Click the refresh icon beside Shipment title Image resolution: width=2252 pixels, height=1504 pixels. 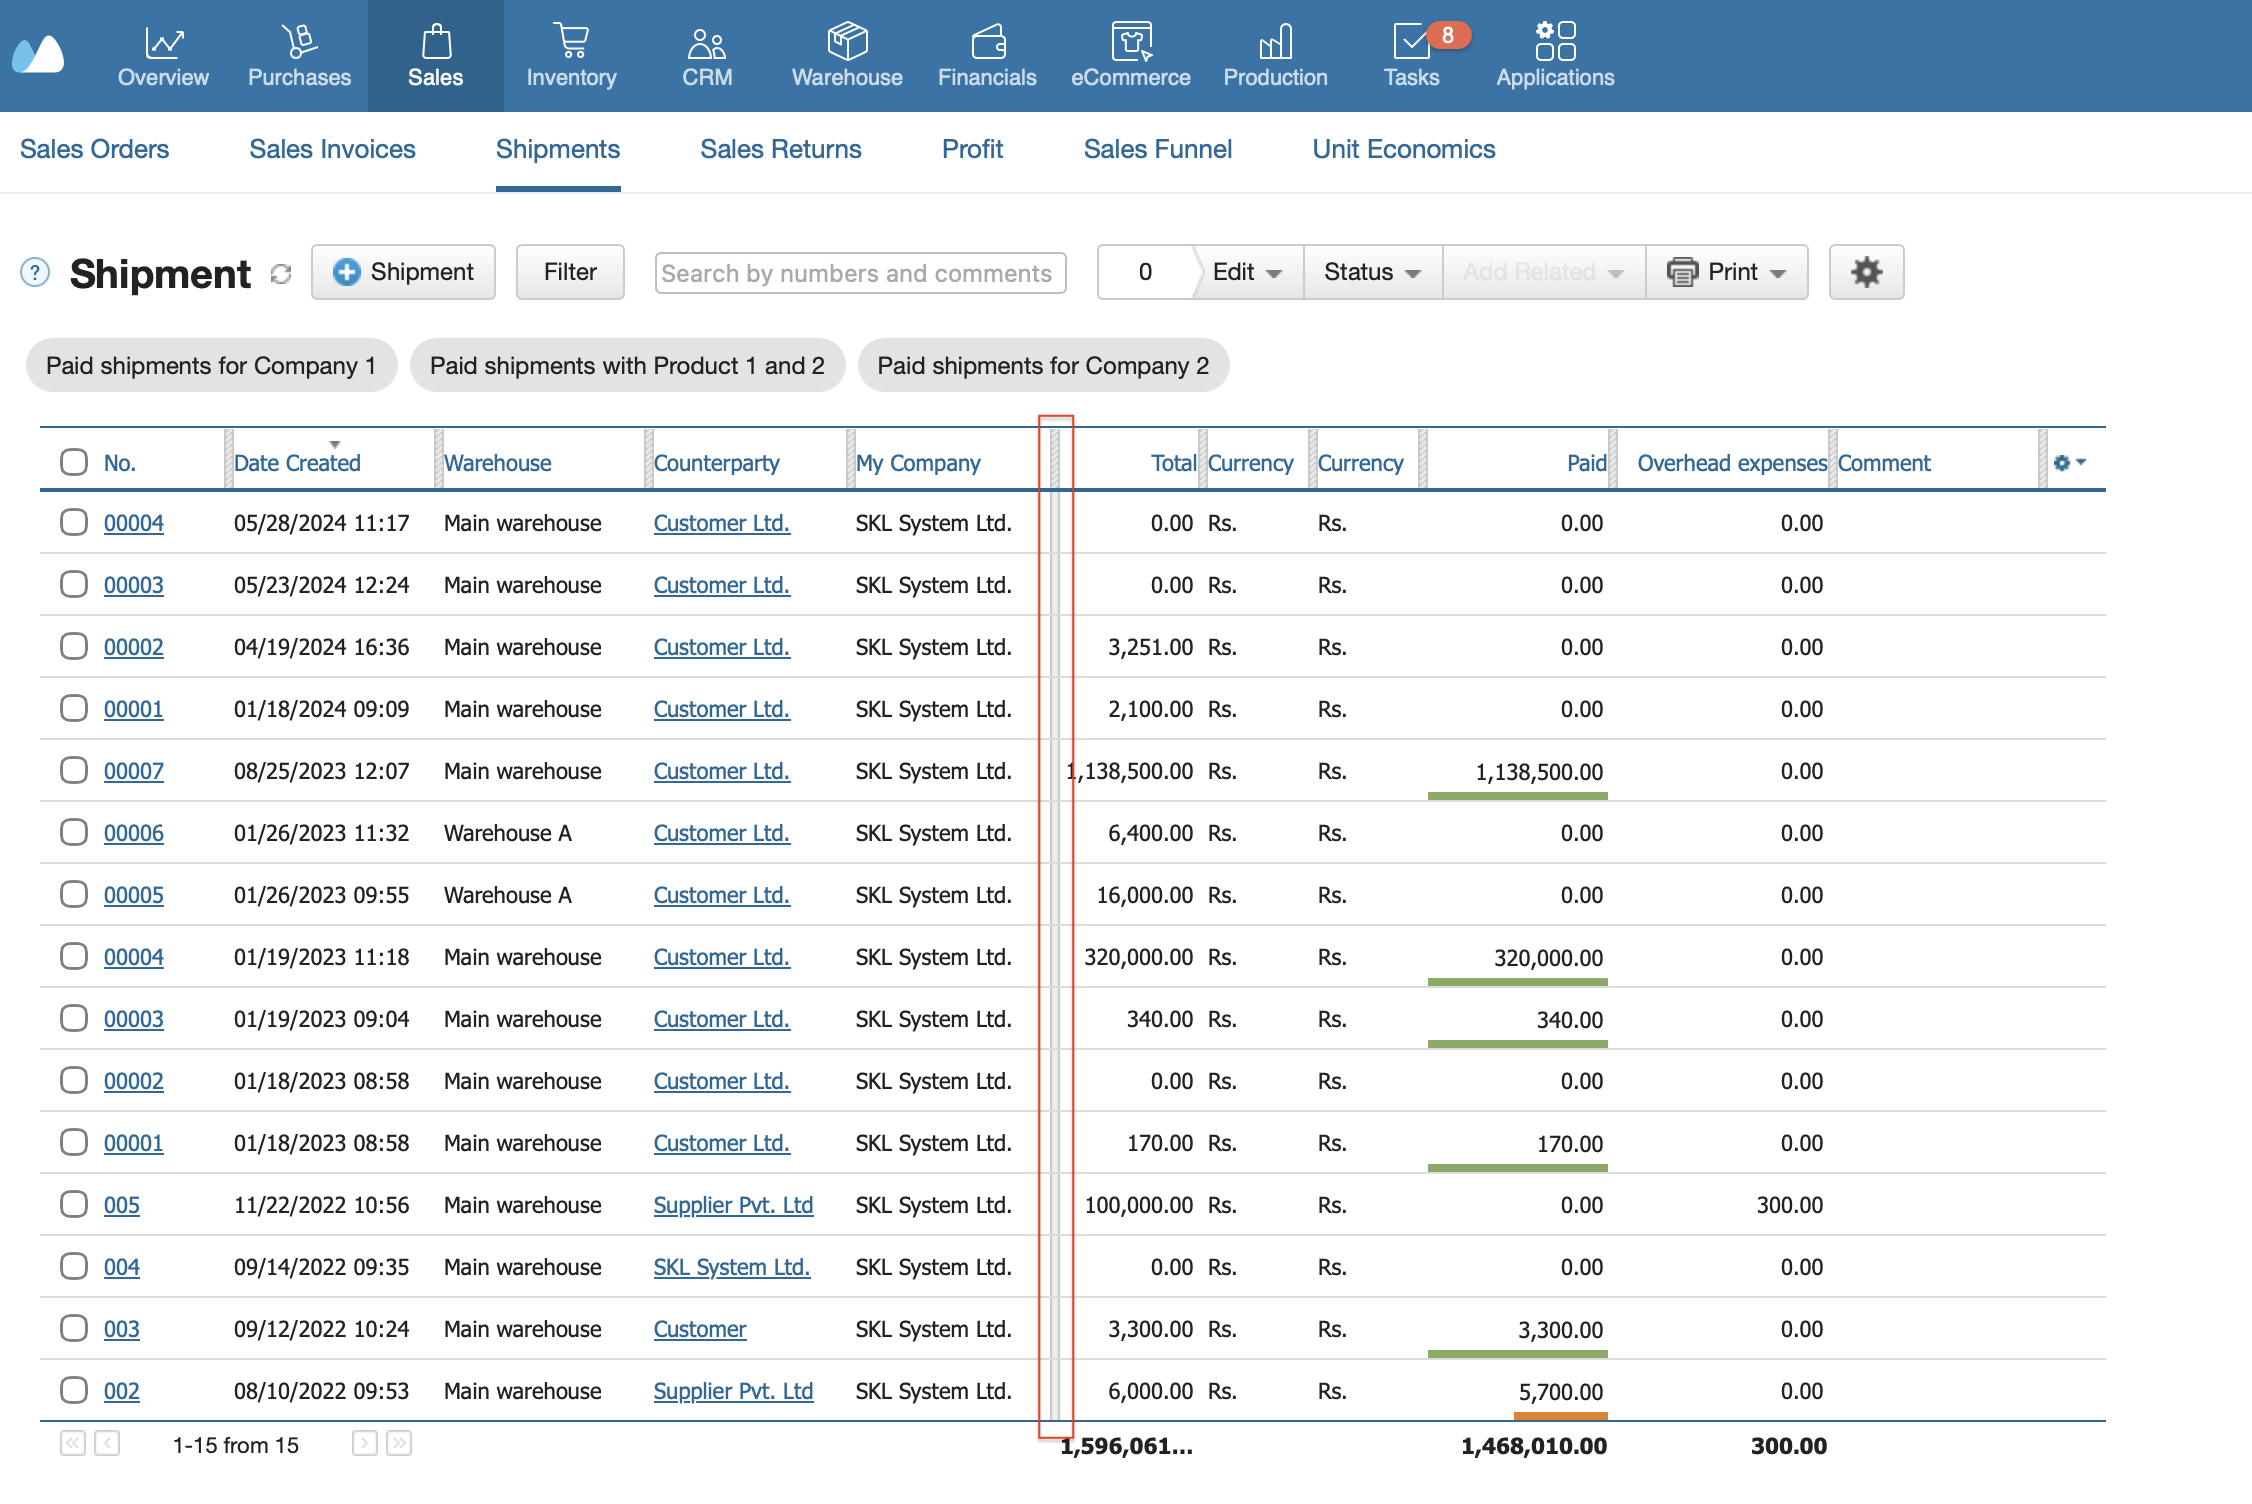tap(281, 274)
